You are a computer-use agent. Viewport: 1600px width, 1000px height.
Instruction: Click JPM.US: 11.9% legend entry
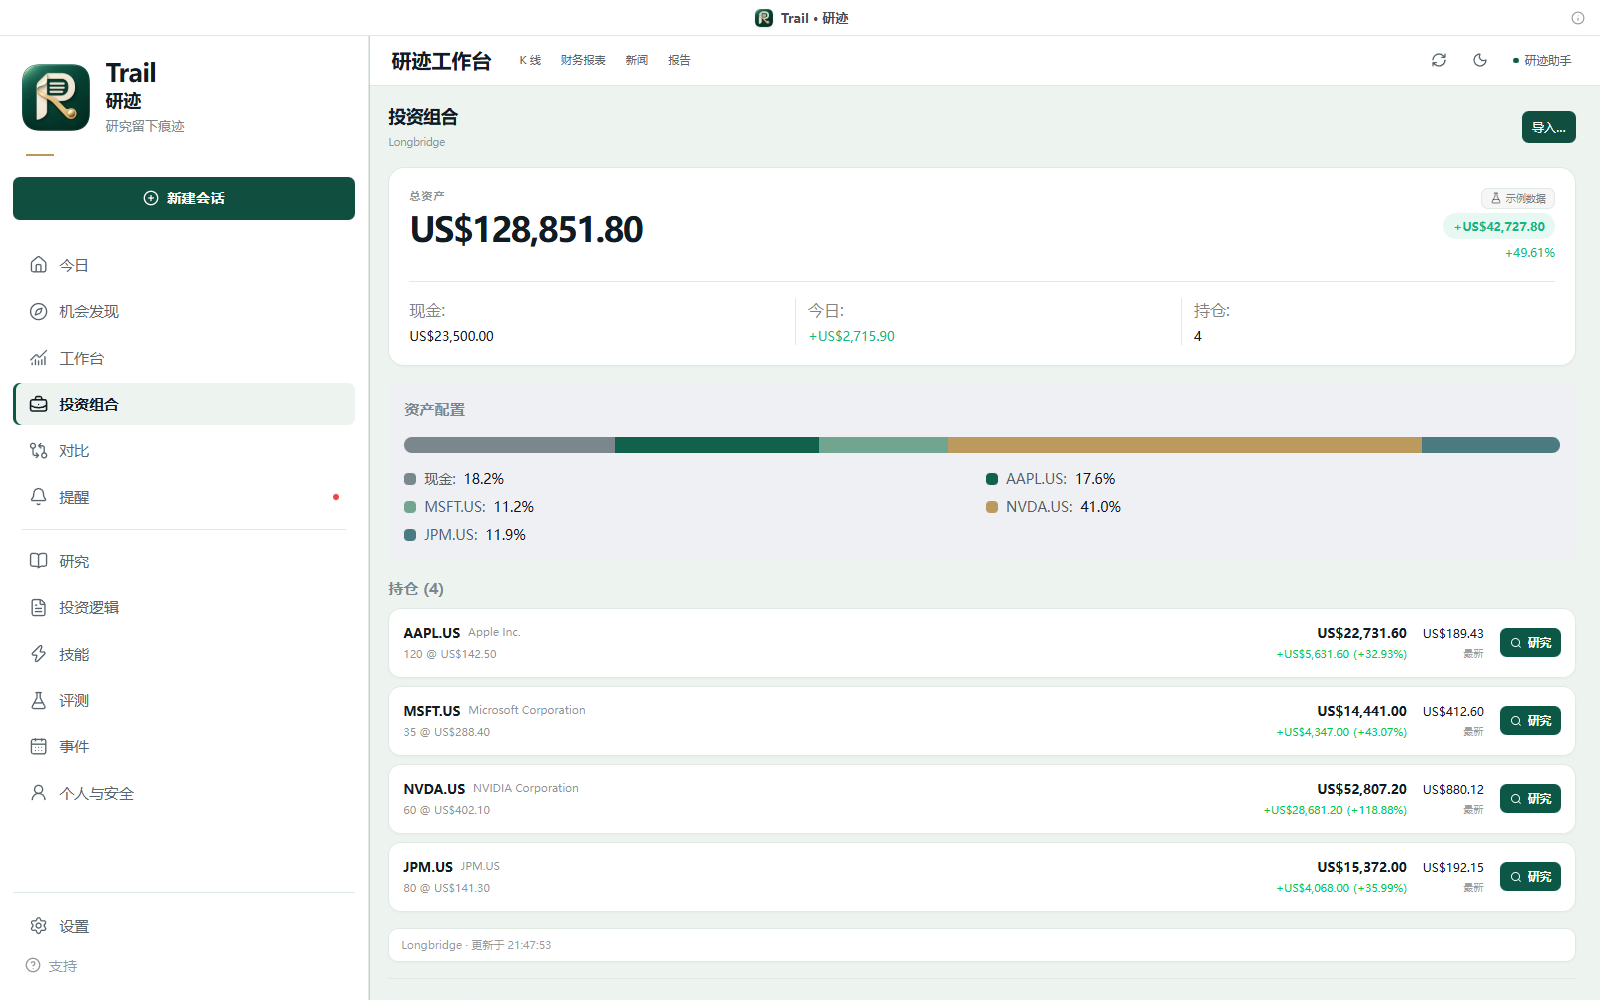(x=465, y=535)
